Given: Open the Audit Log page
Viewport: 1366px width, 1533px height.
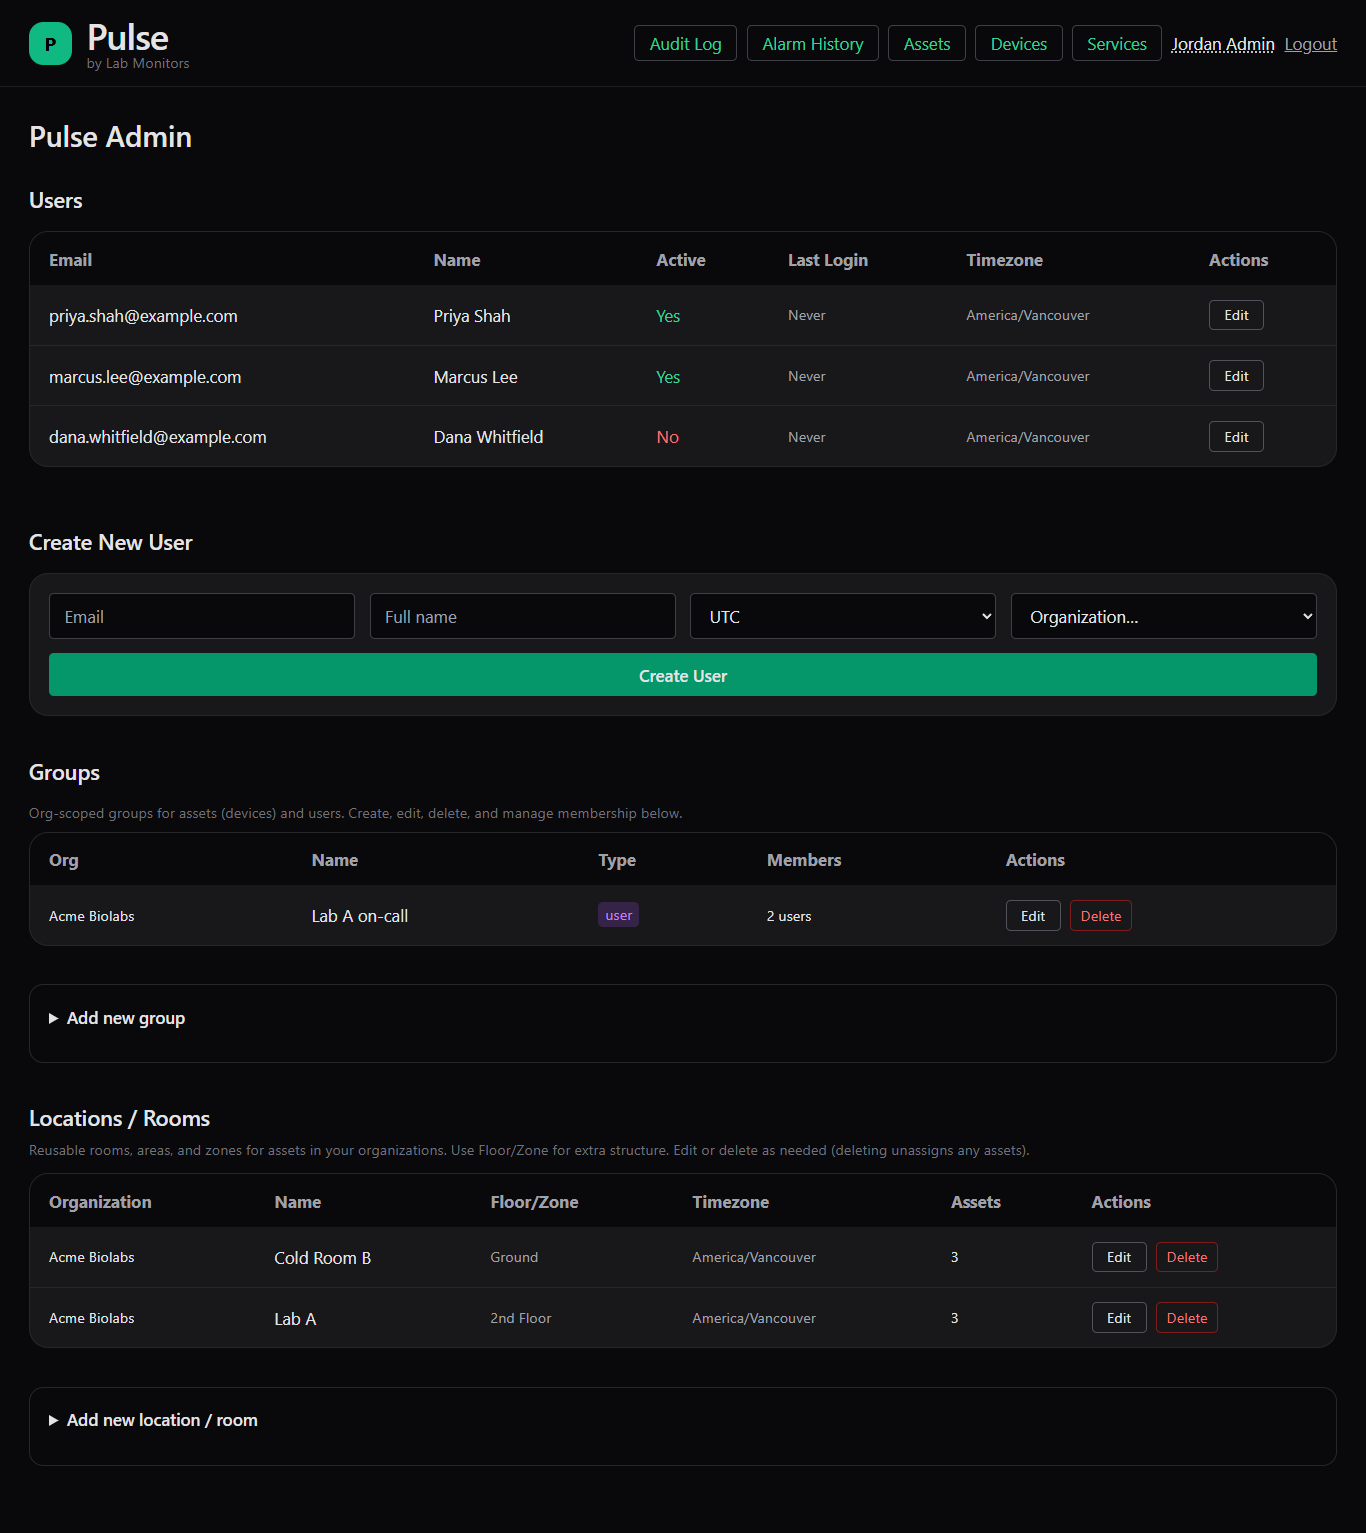Looking at the screenshot, I should (x=685, y=44).
